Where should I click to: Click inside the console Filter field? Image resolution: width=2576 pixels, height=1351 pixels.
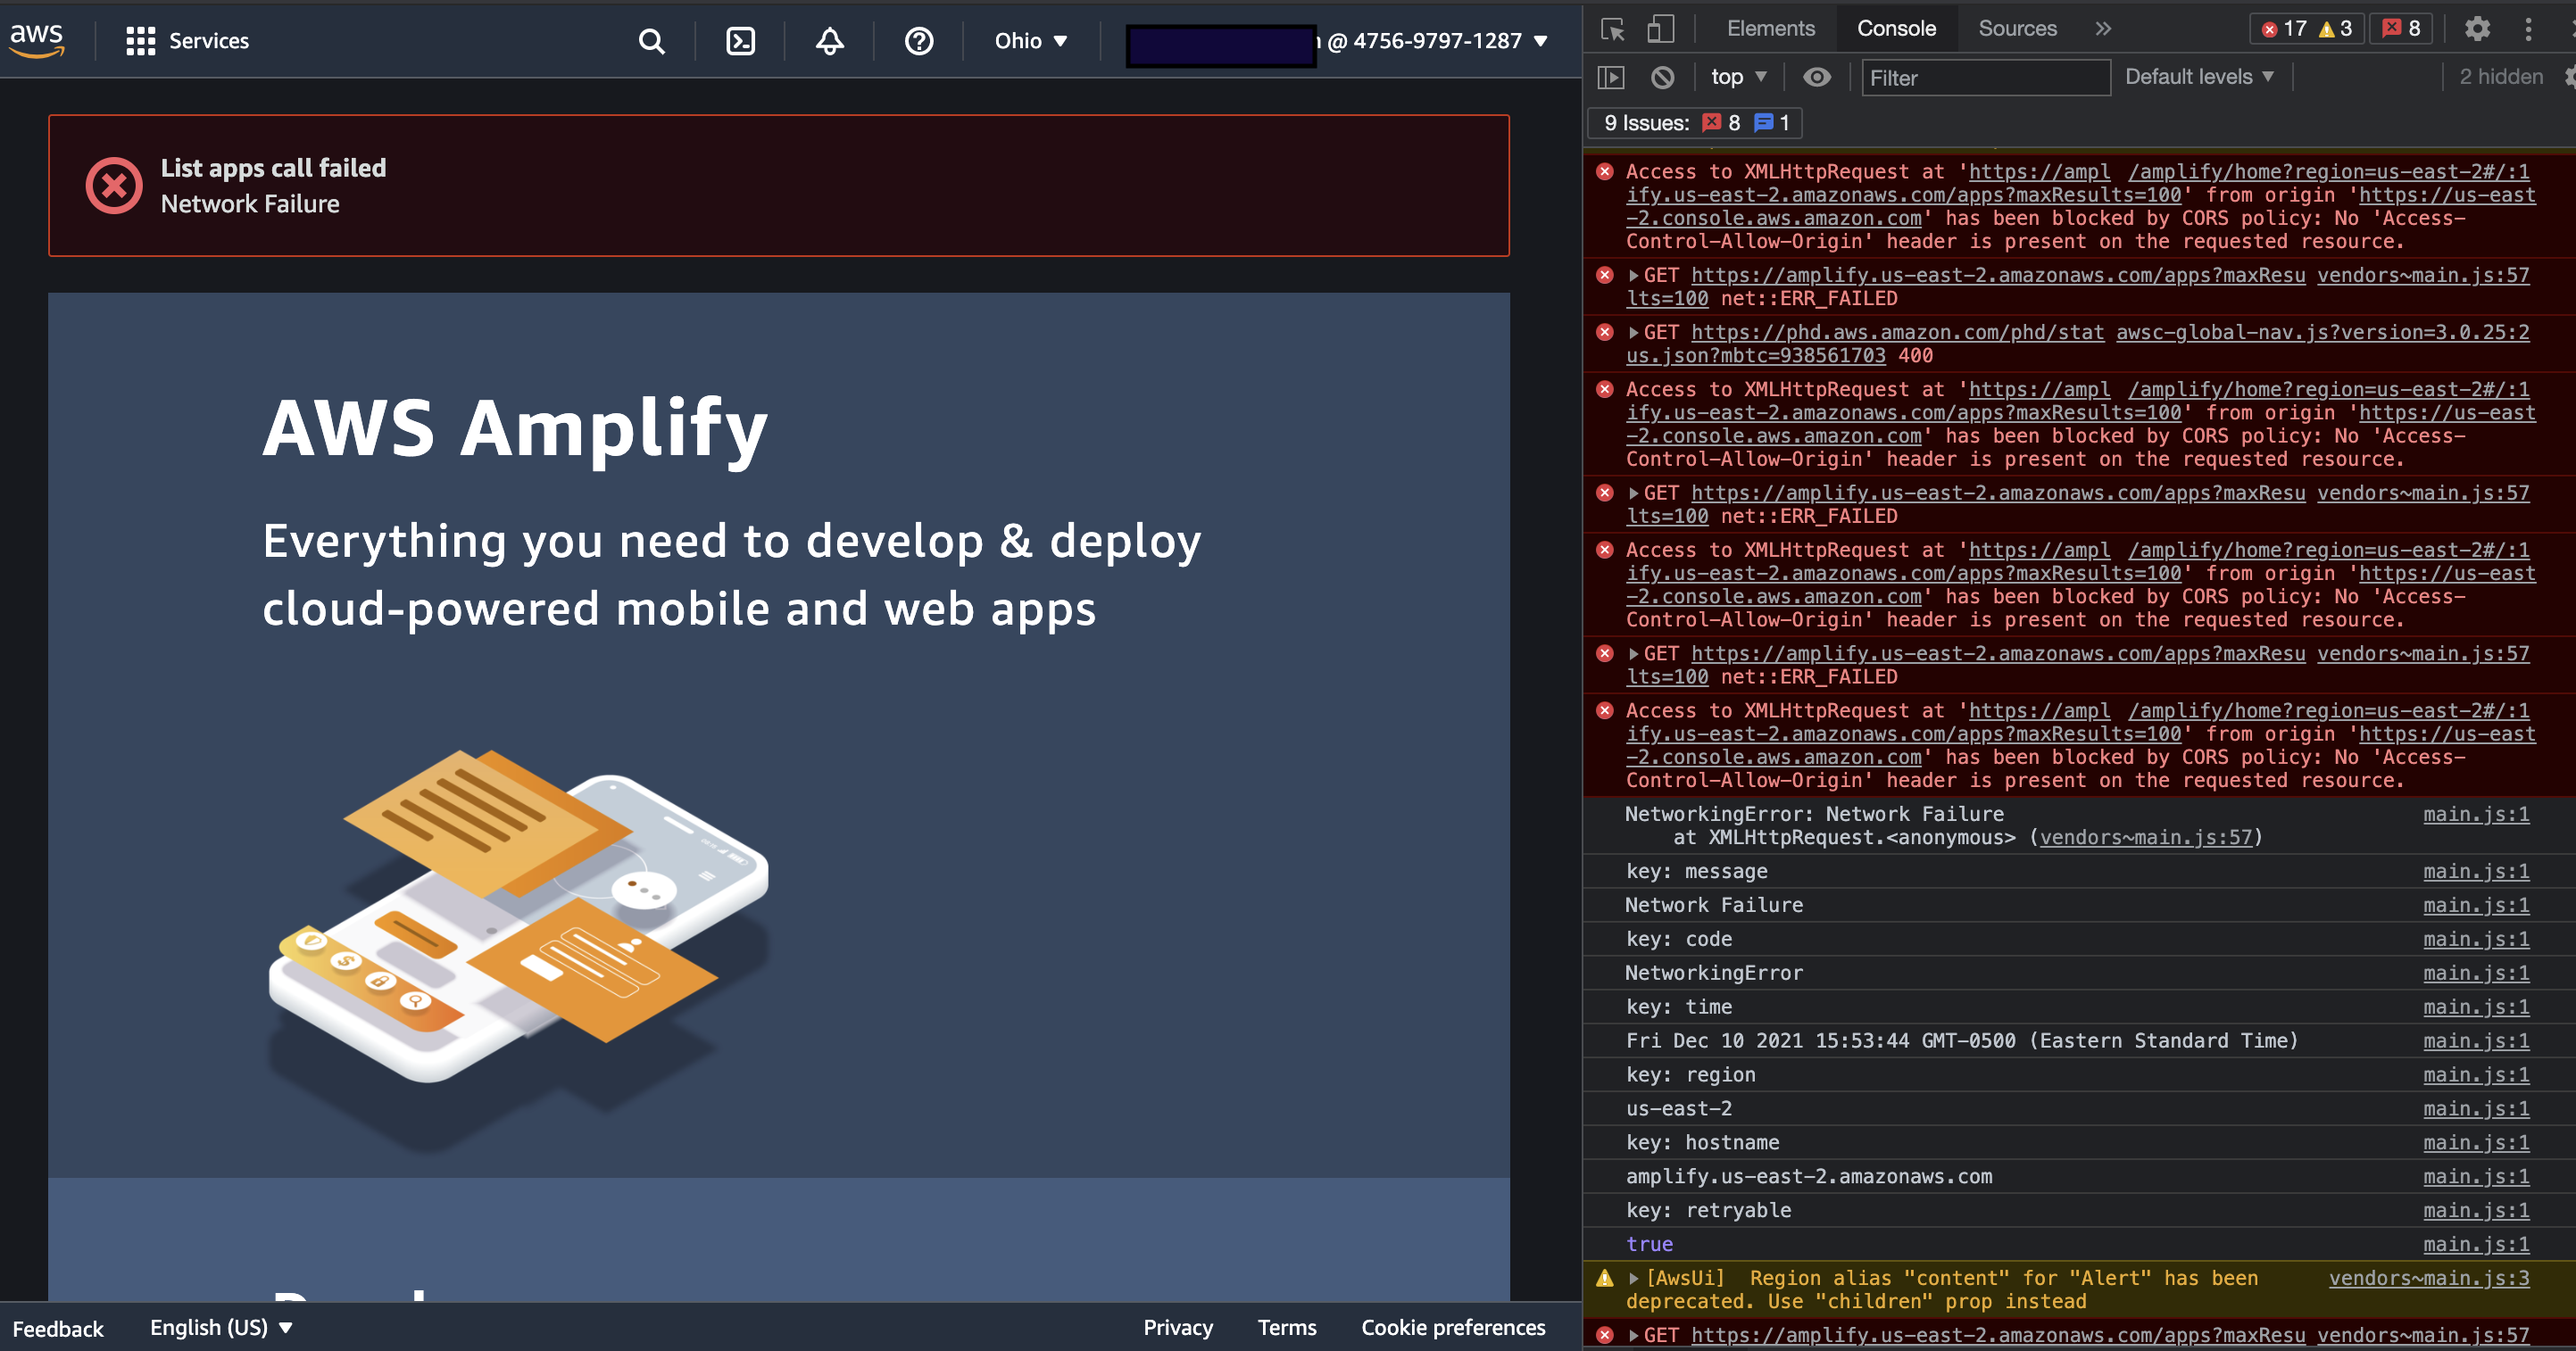(x=1985, y=78)
